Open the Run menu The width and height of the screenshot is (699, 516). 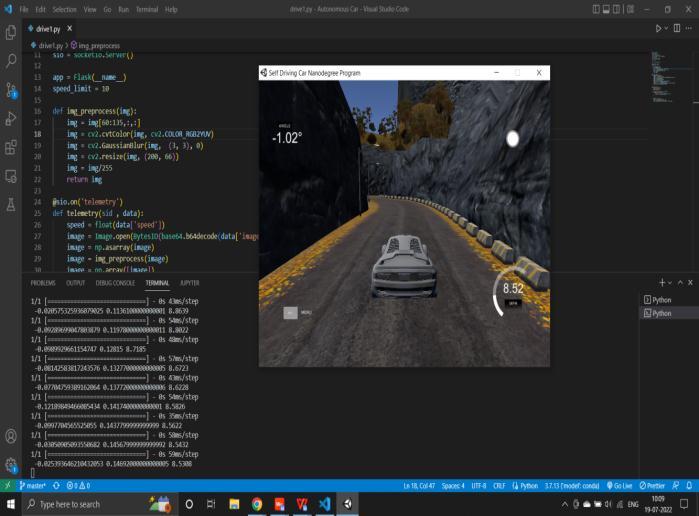123,9
